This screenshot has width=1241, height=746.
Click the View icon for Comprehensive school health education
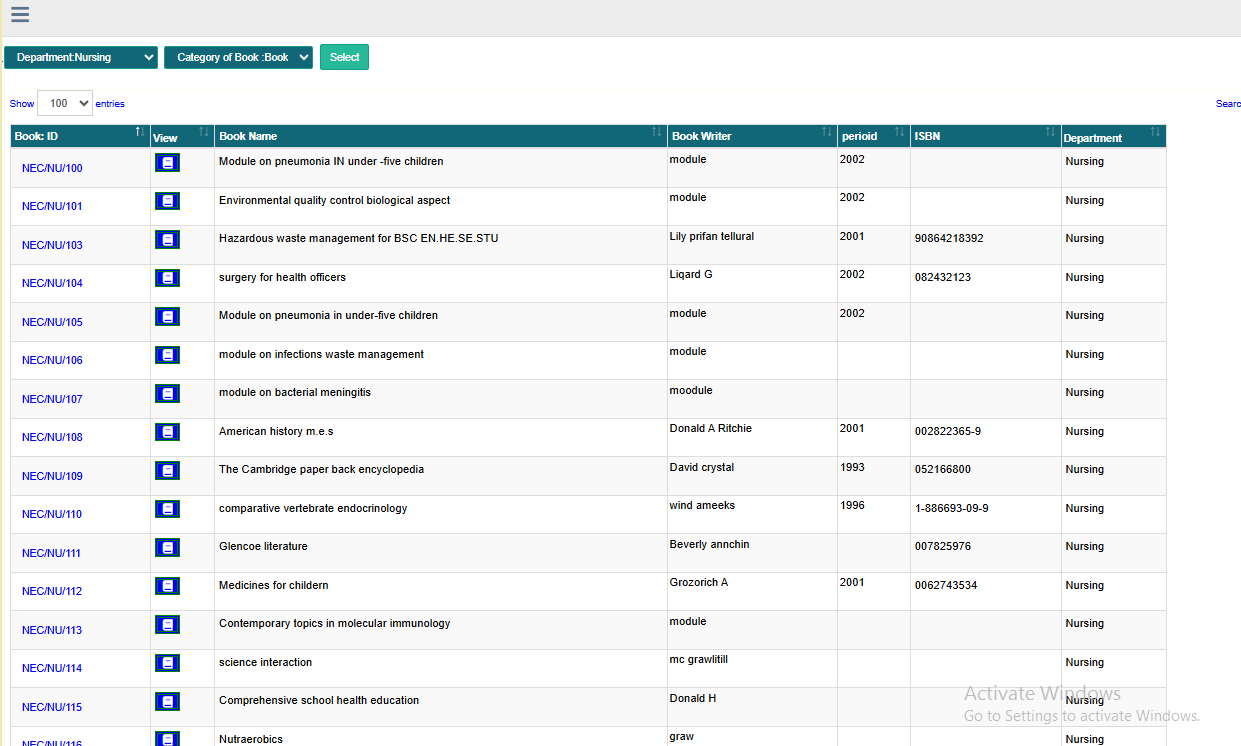(167, 701)
